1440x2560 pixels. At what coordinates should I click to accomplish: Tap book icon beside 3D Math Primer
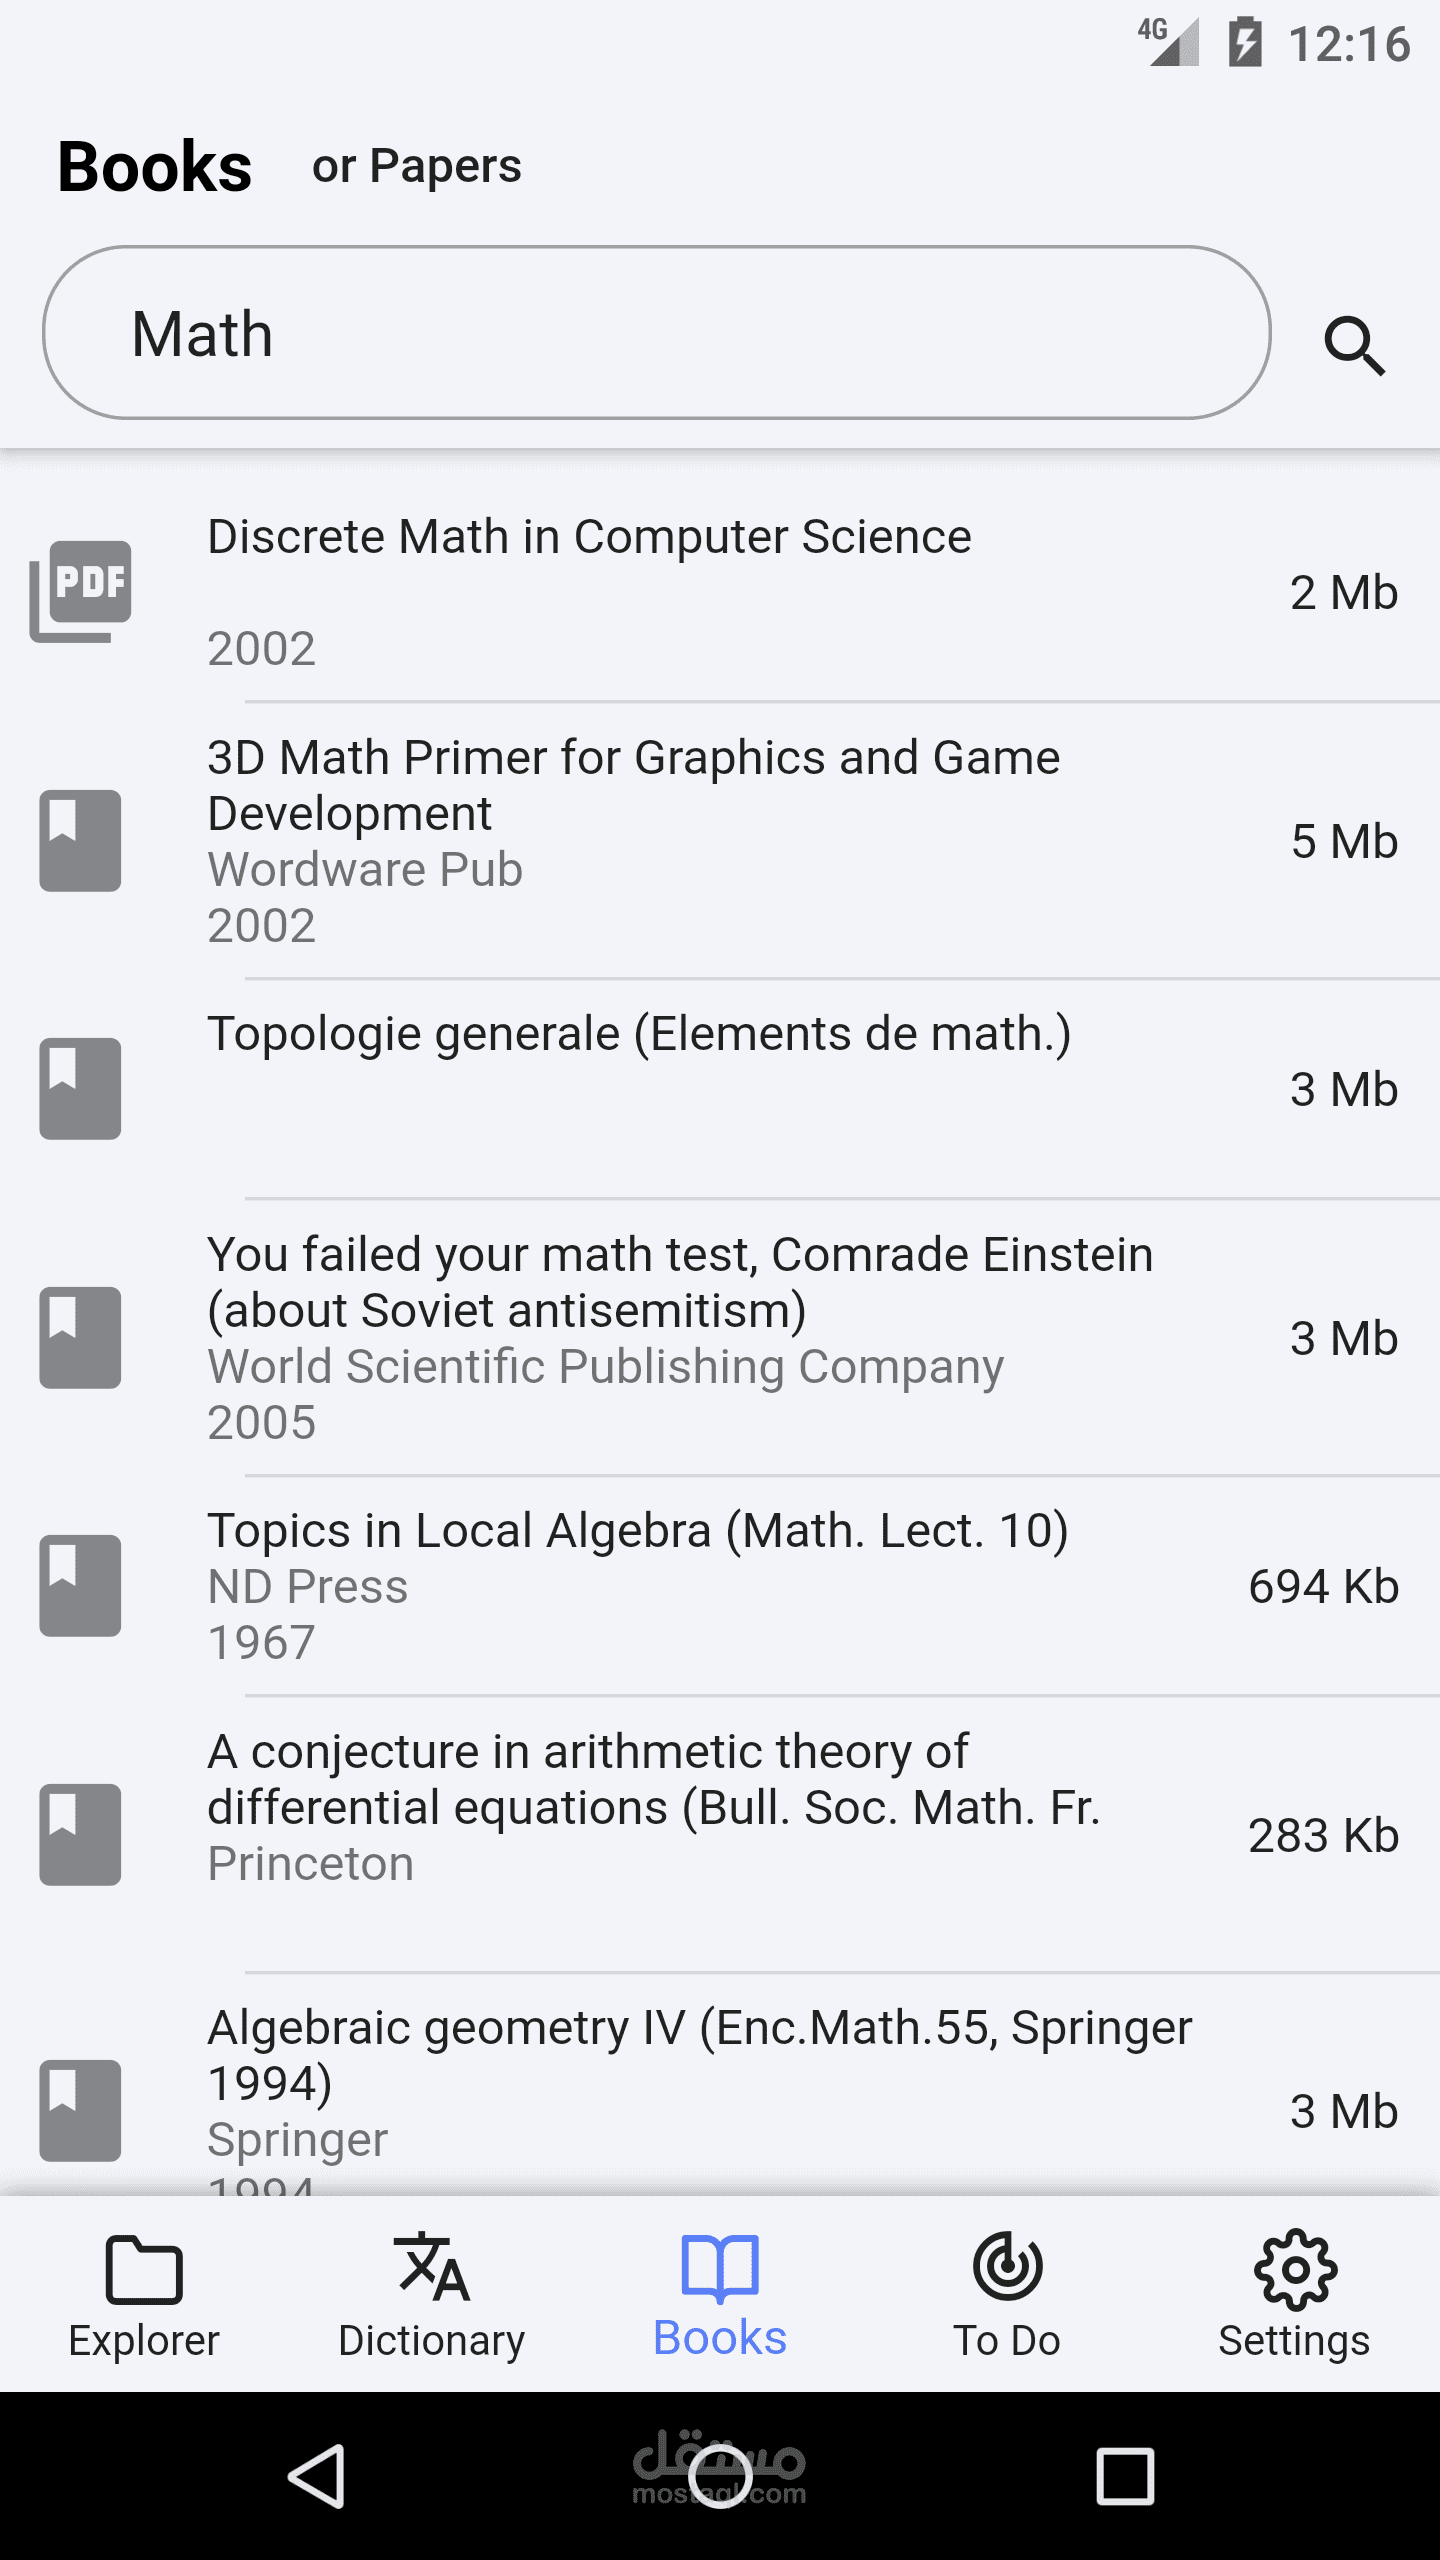pos(80,840)
